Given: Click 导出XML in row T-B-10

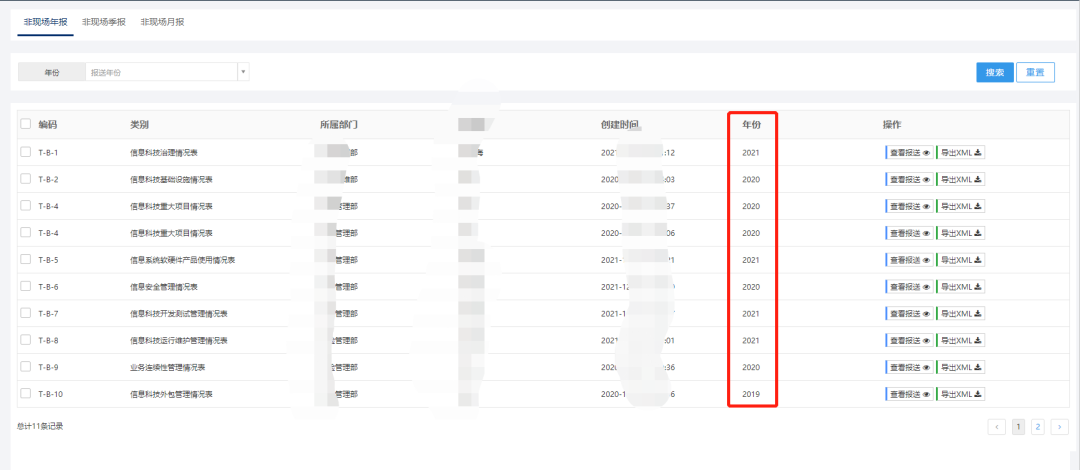Looking at the screenshot, I should click(x=961, y=394).
